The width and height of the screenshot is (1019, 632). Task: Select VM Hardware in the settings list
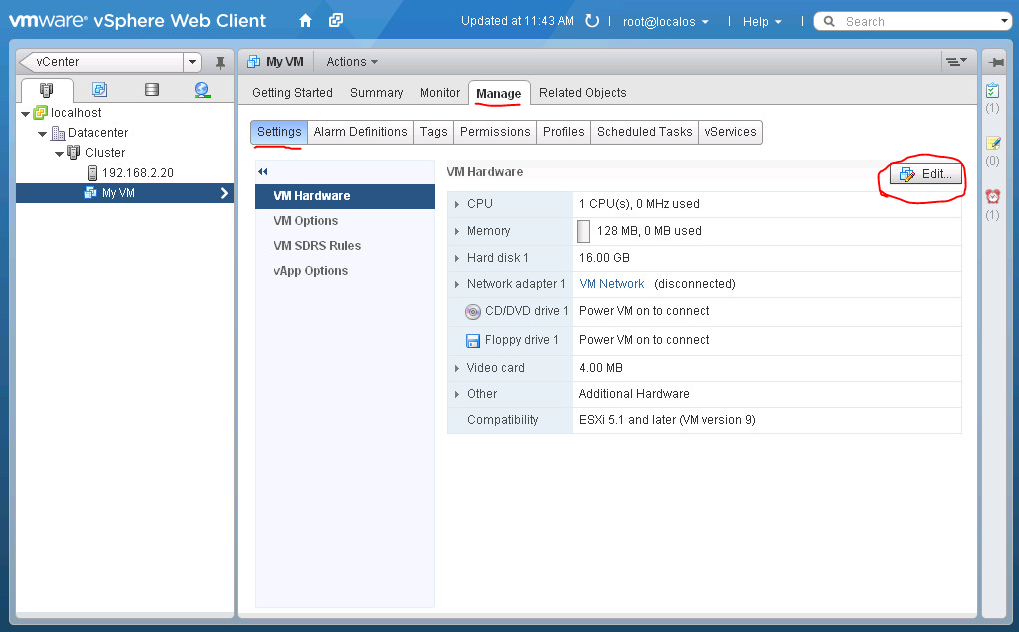[x=345, y=196]
